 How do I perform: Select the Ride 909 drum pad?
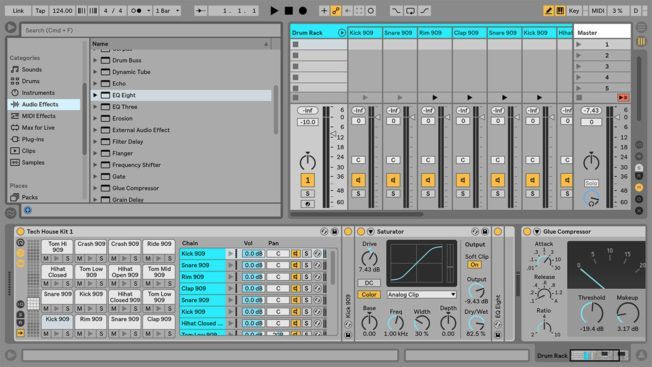point(159,247)
